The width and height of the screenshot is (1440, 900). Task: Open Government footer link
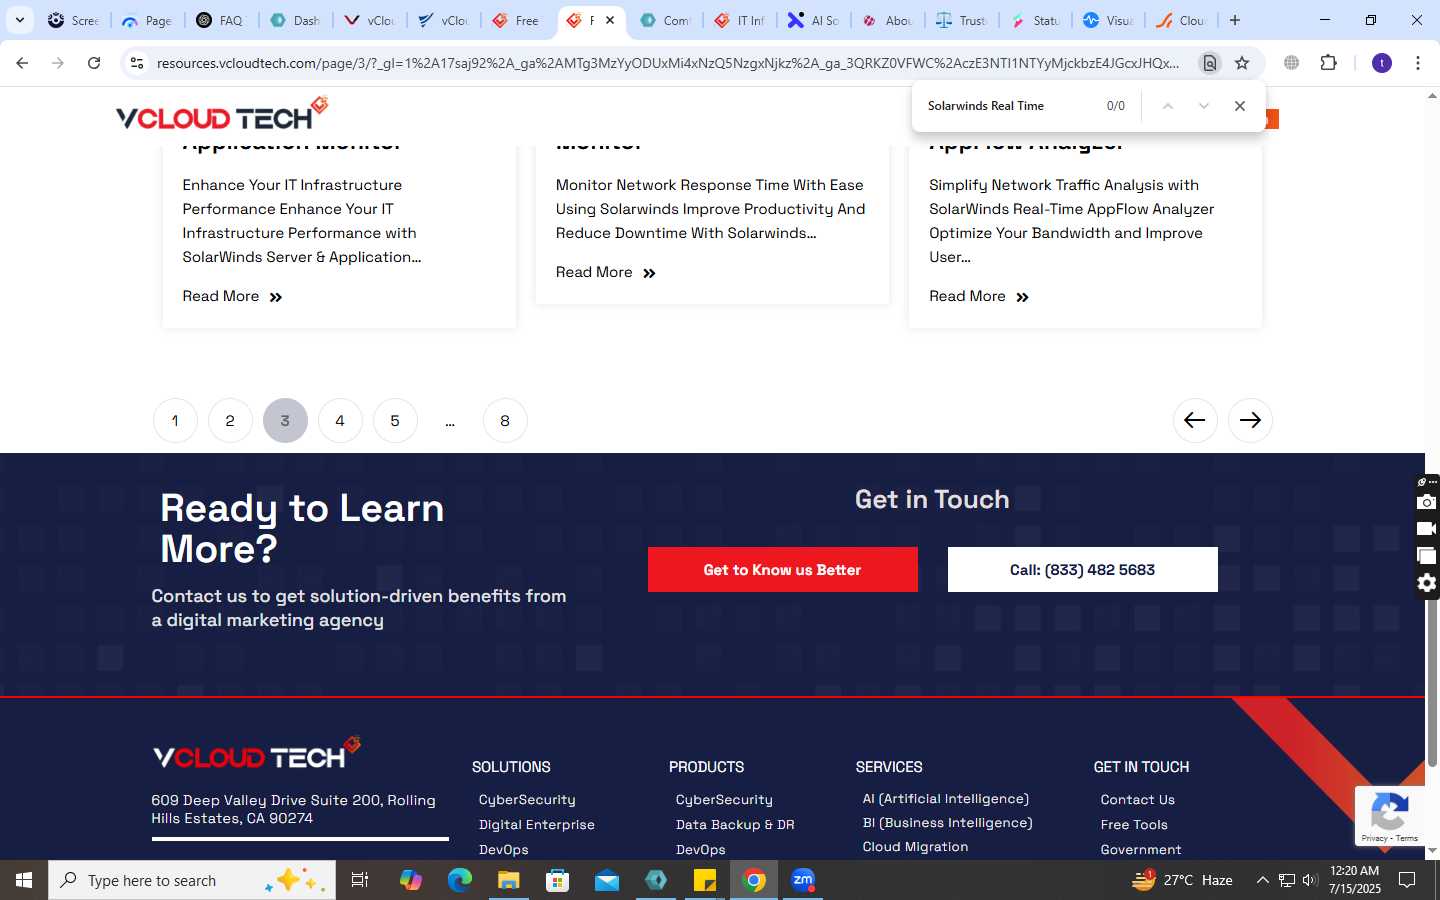click(x=1141, y=850)
